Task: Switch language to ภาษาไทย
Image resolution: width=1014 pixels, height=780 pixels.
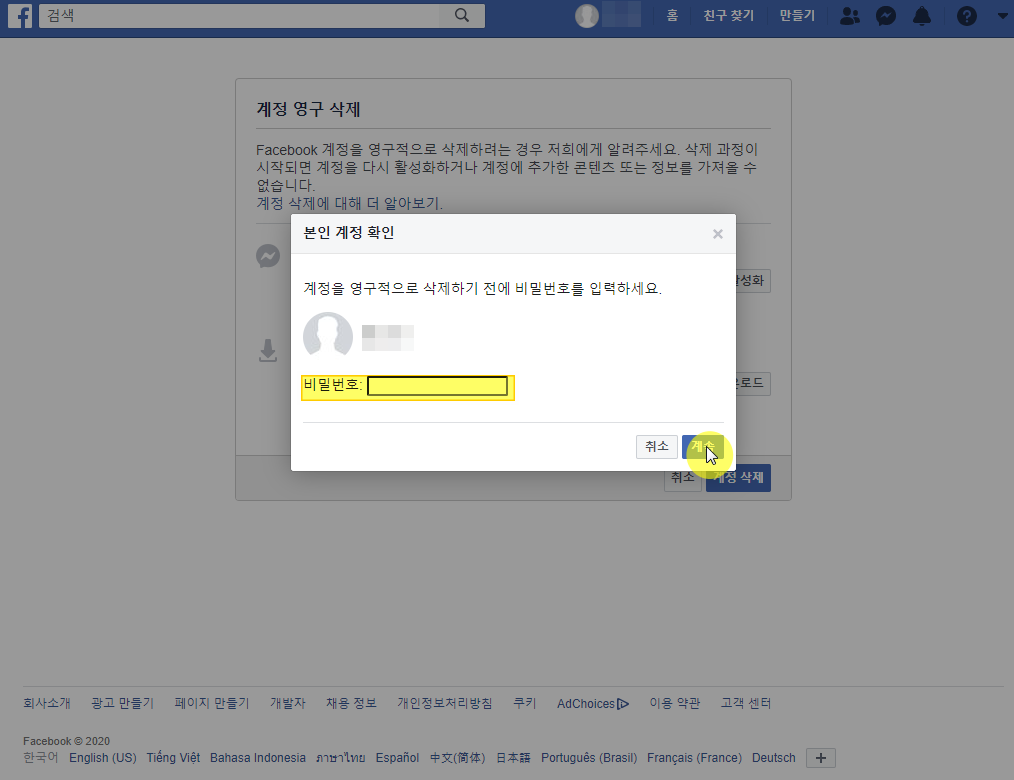Action: point(340,758)
